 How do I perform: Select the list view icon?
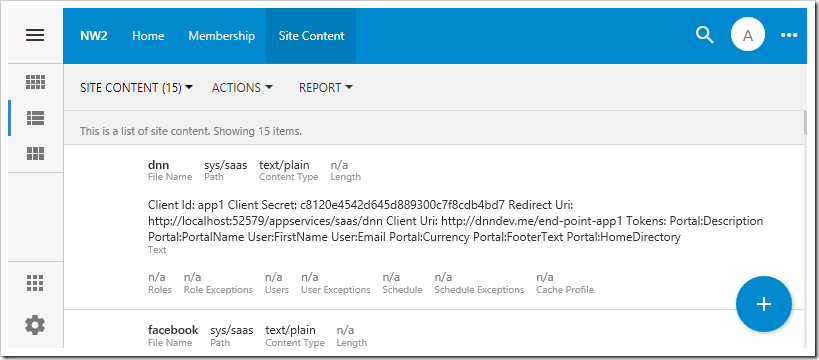[x=36, y=119]
